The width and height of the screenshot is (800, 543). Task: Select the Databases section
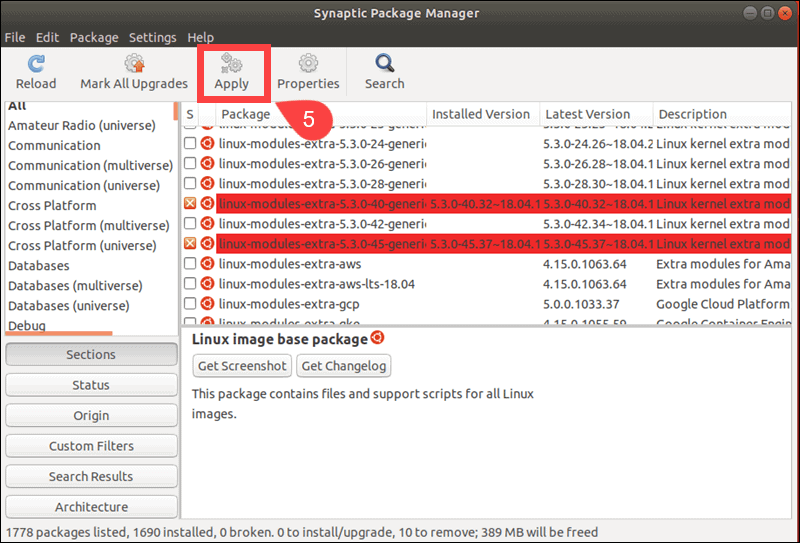39,266
